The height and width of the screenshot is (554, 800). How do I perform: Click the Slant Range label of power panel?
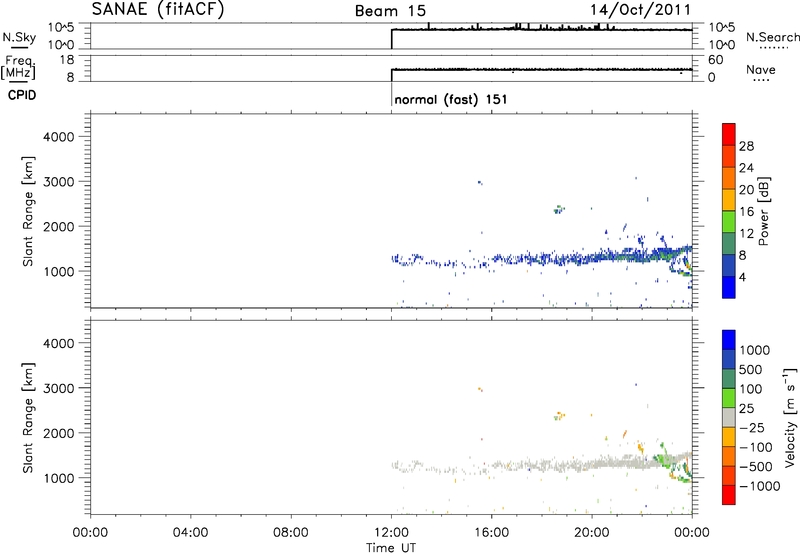click(28, 211)
